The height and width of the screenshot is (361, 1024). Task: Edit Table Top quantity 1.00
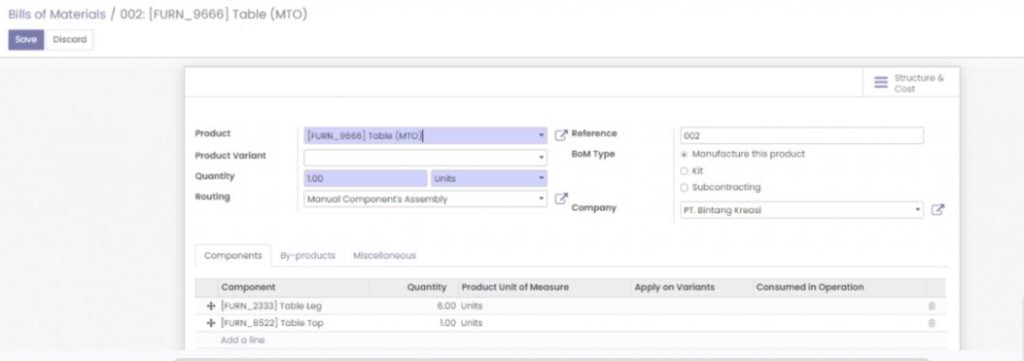click(447, 322)
